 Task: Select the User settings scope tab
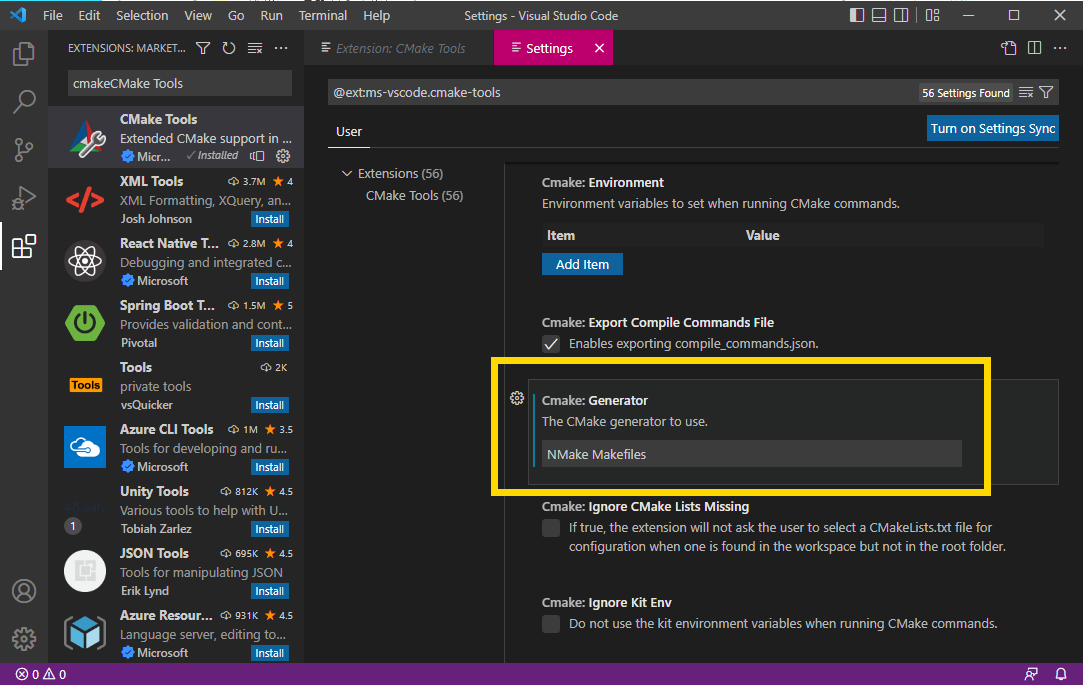pyautogui.click(x=349, y=131)
